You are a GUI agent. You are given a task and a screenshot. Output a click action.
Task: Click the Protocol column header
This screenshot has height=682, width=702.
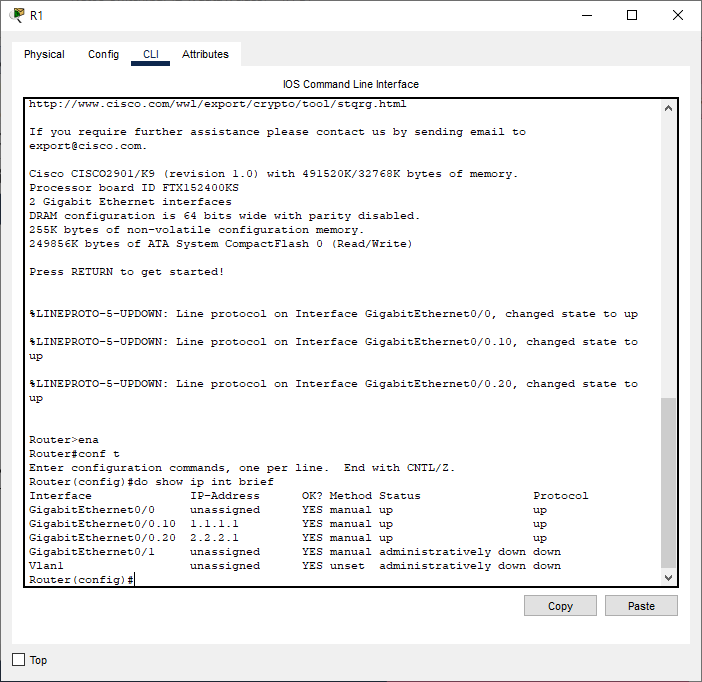pyautogui.click(x=561, y=496)
